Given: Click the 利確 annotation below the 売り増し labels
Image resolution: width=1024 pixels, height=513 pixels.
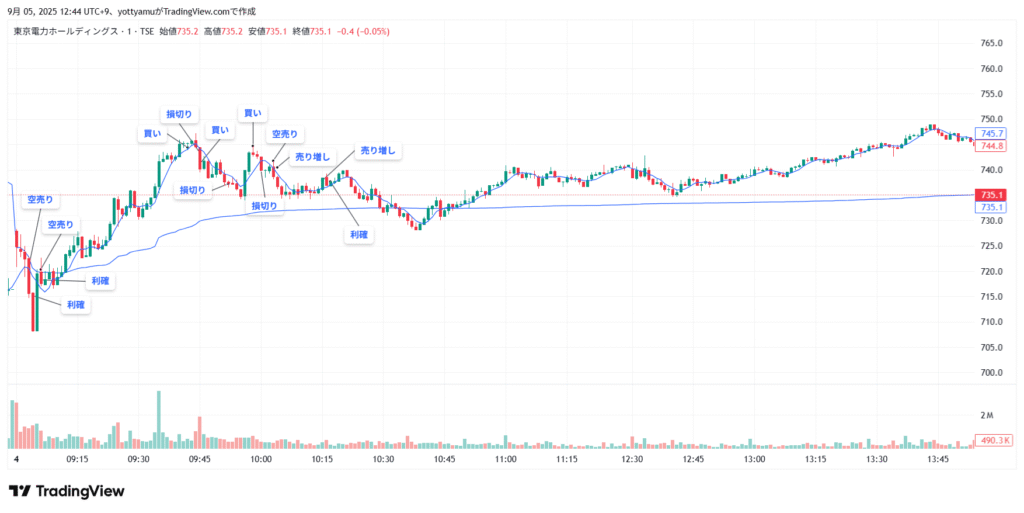Looking at the screenshot, I should pos(359,236).
